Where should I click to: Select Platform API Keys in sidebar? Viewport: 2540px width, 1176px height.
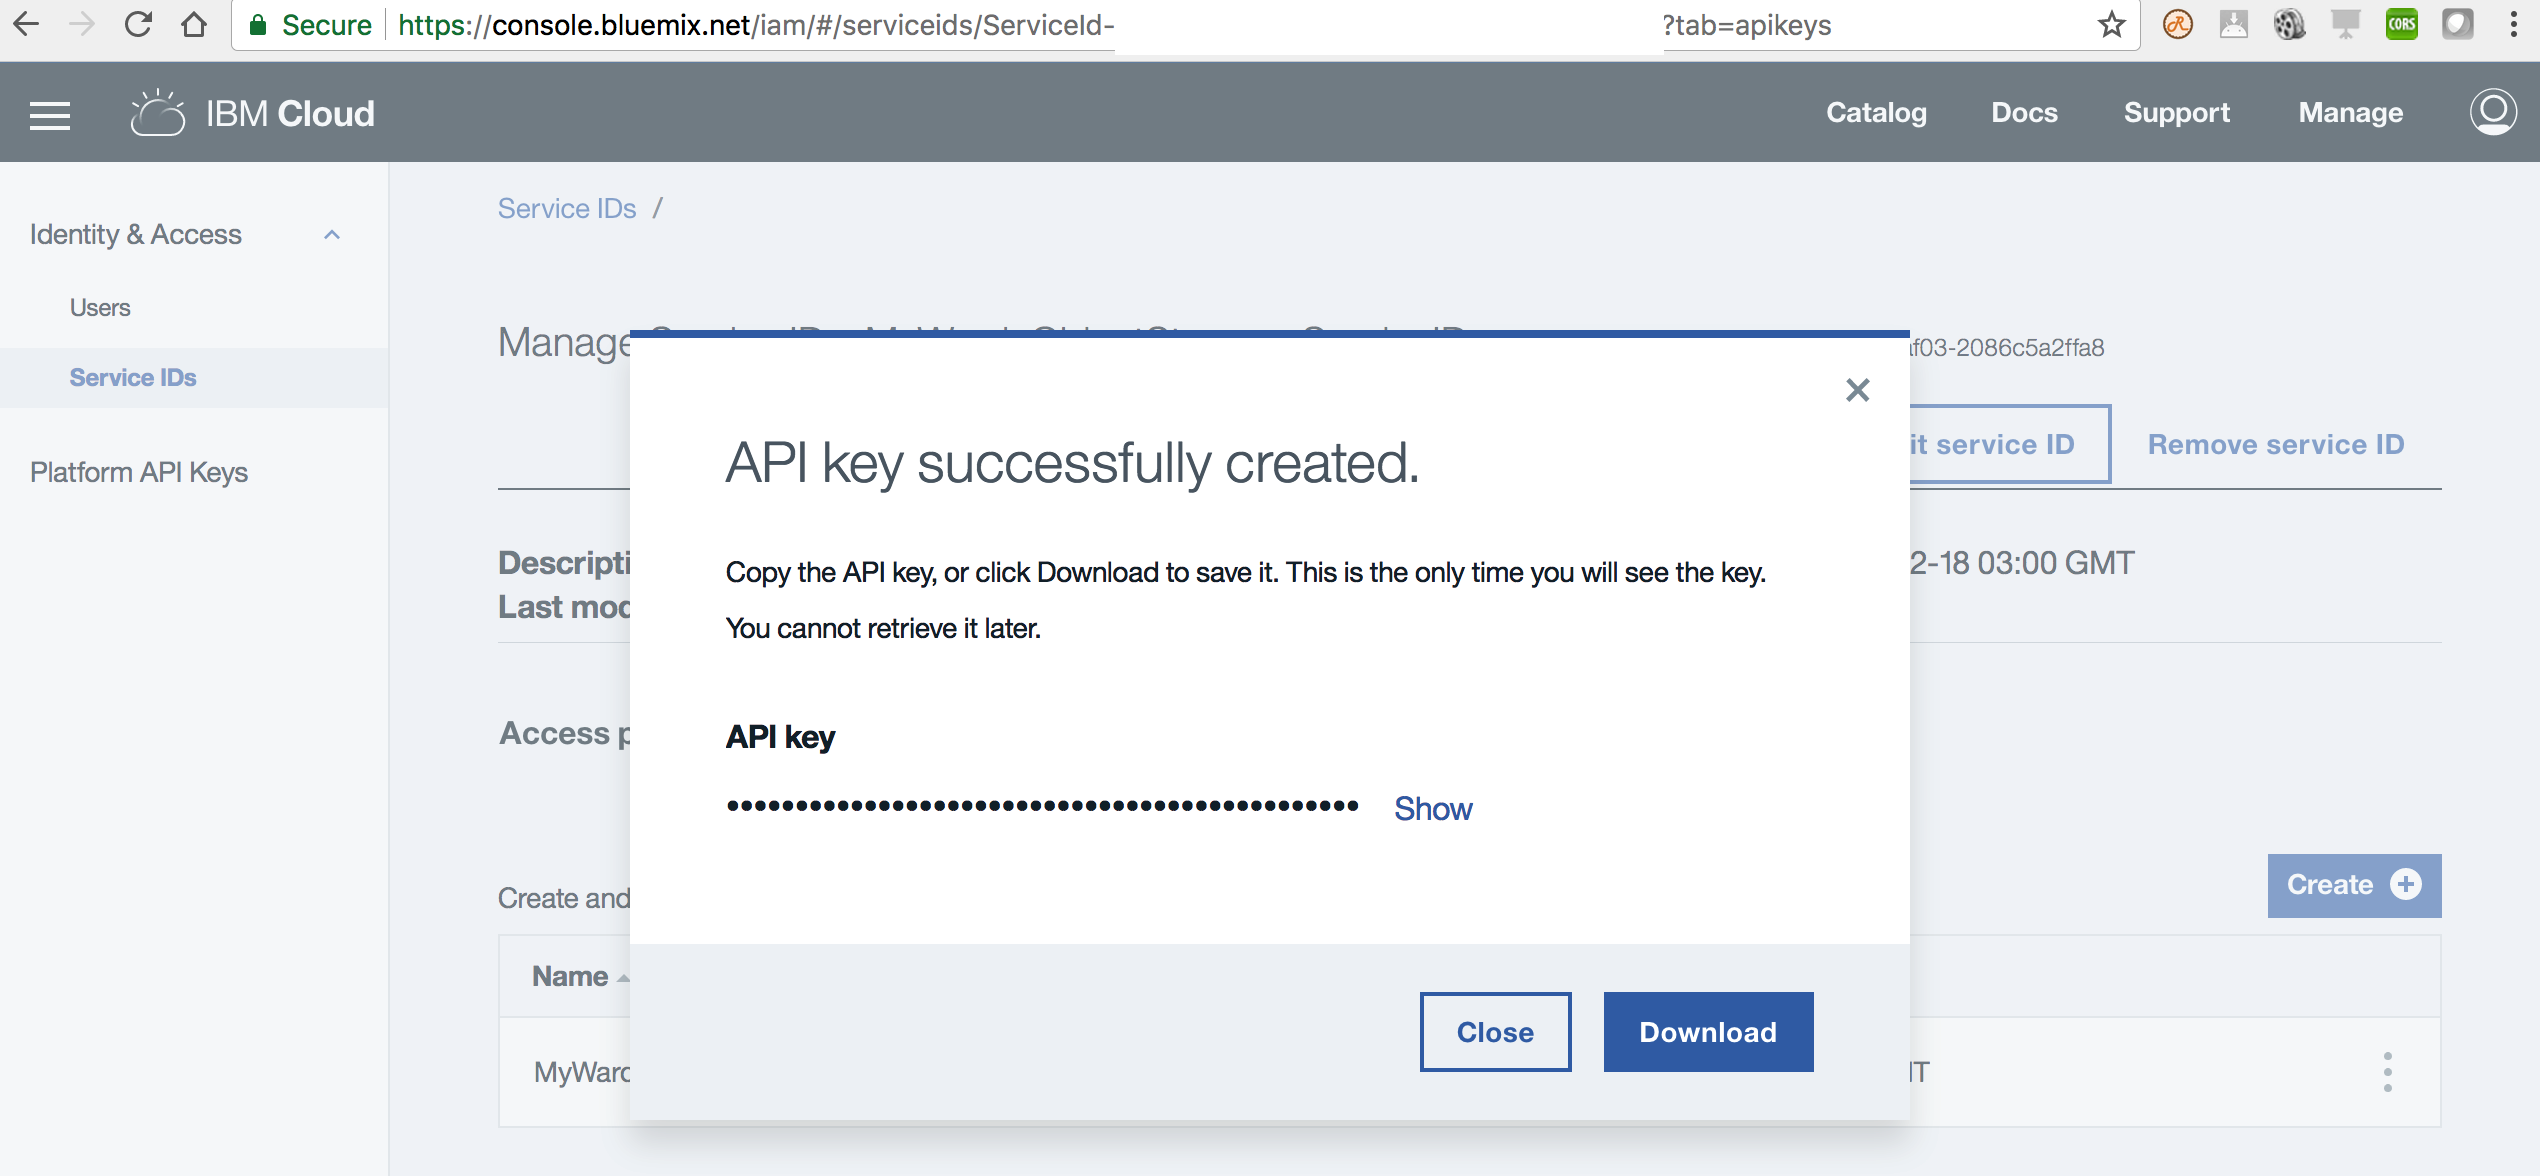[139, 472]
